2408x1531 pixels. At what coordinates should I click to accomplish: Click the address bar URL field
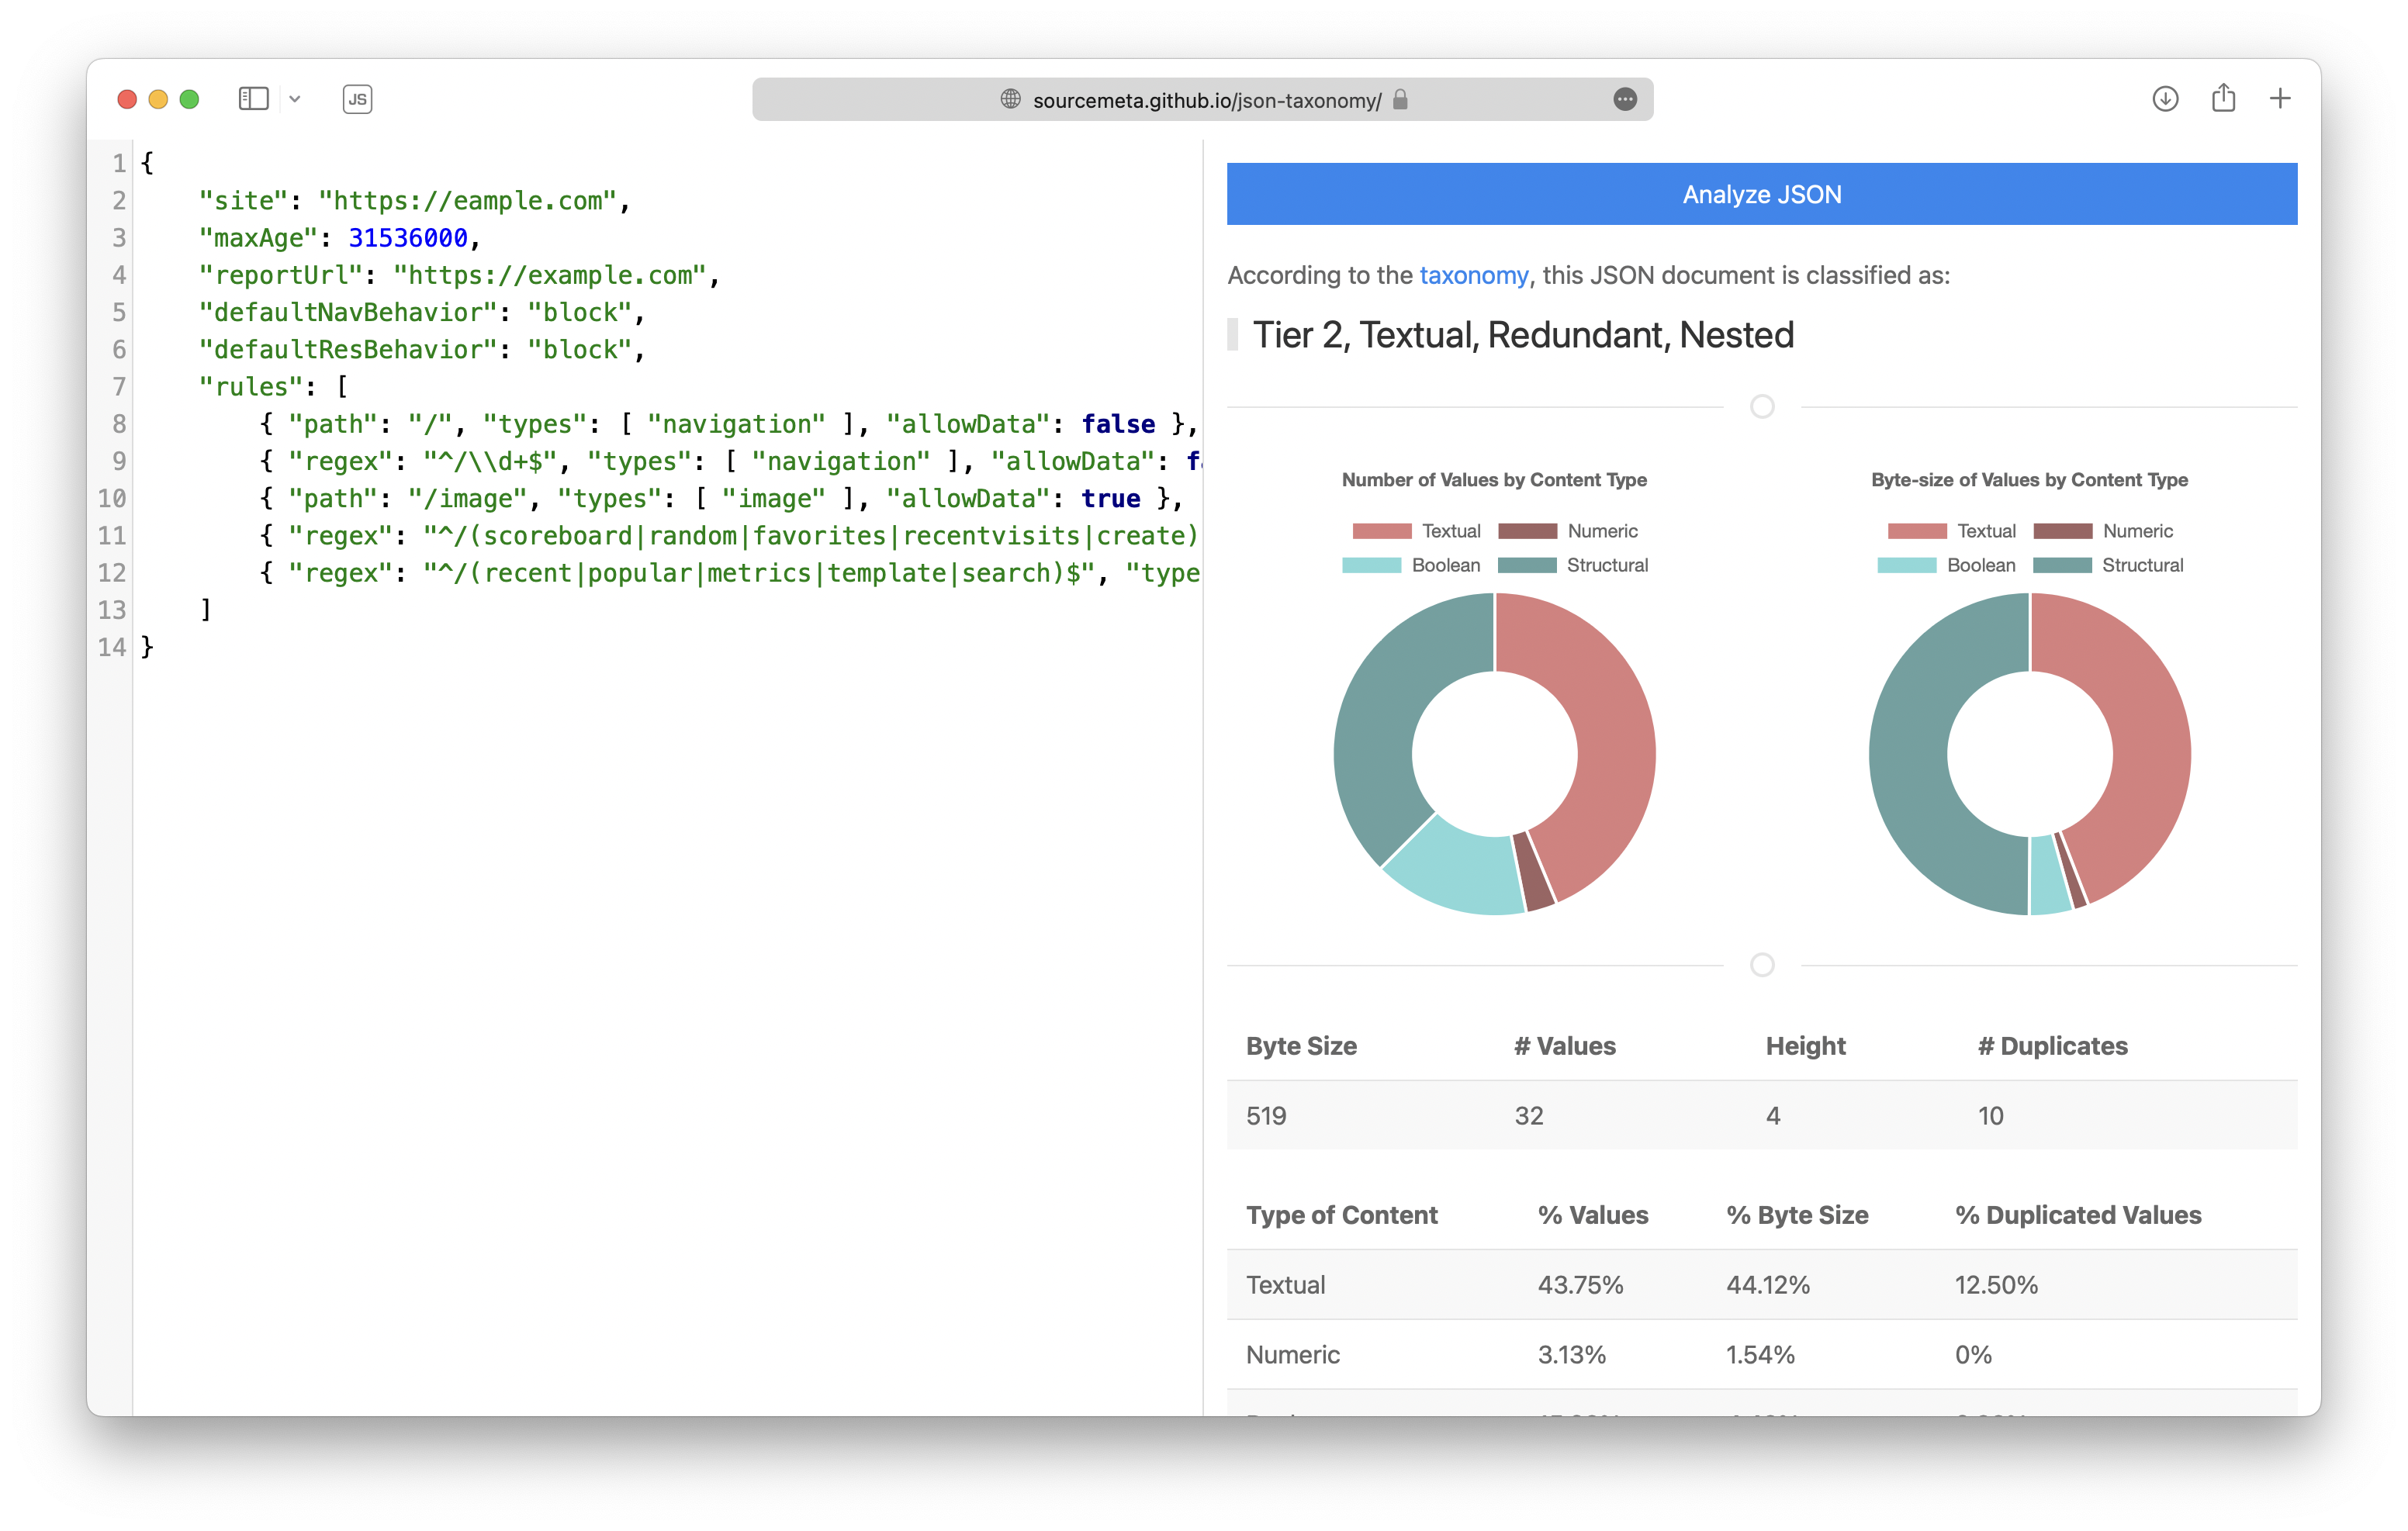1206,100
